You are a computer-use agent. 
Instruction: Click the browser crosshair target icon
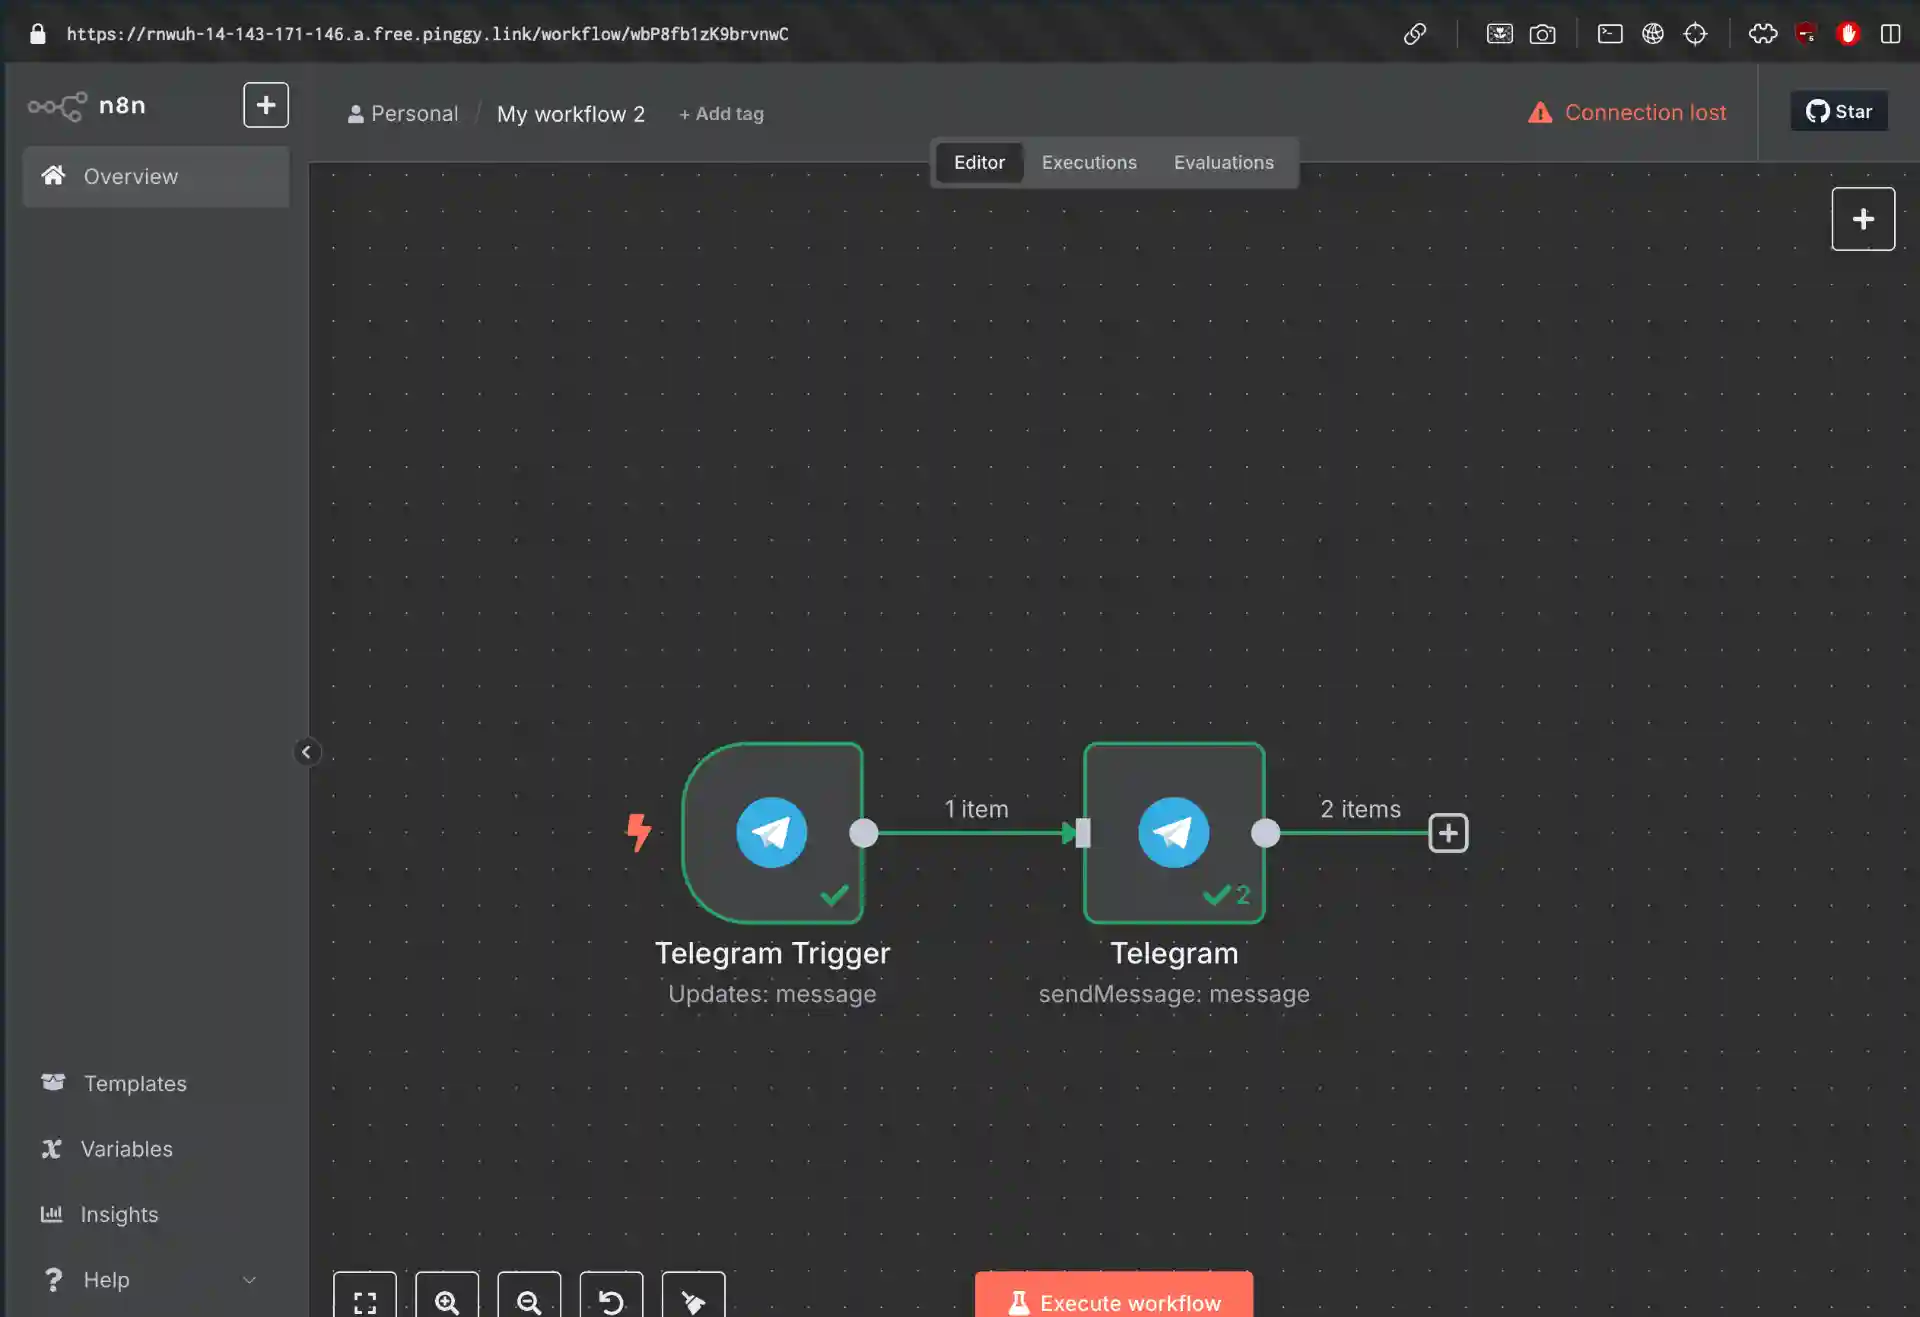pyautogui.click(x=1695, y=34)
